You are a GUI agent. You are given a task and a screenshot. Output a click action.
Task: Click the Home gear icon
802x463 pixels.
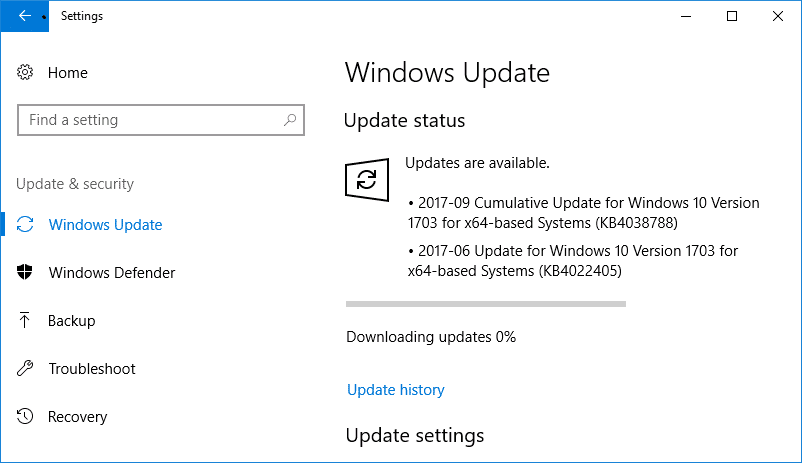(25, 72)
